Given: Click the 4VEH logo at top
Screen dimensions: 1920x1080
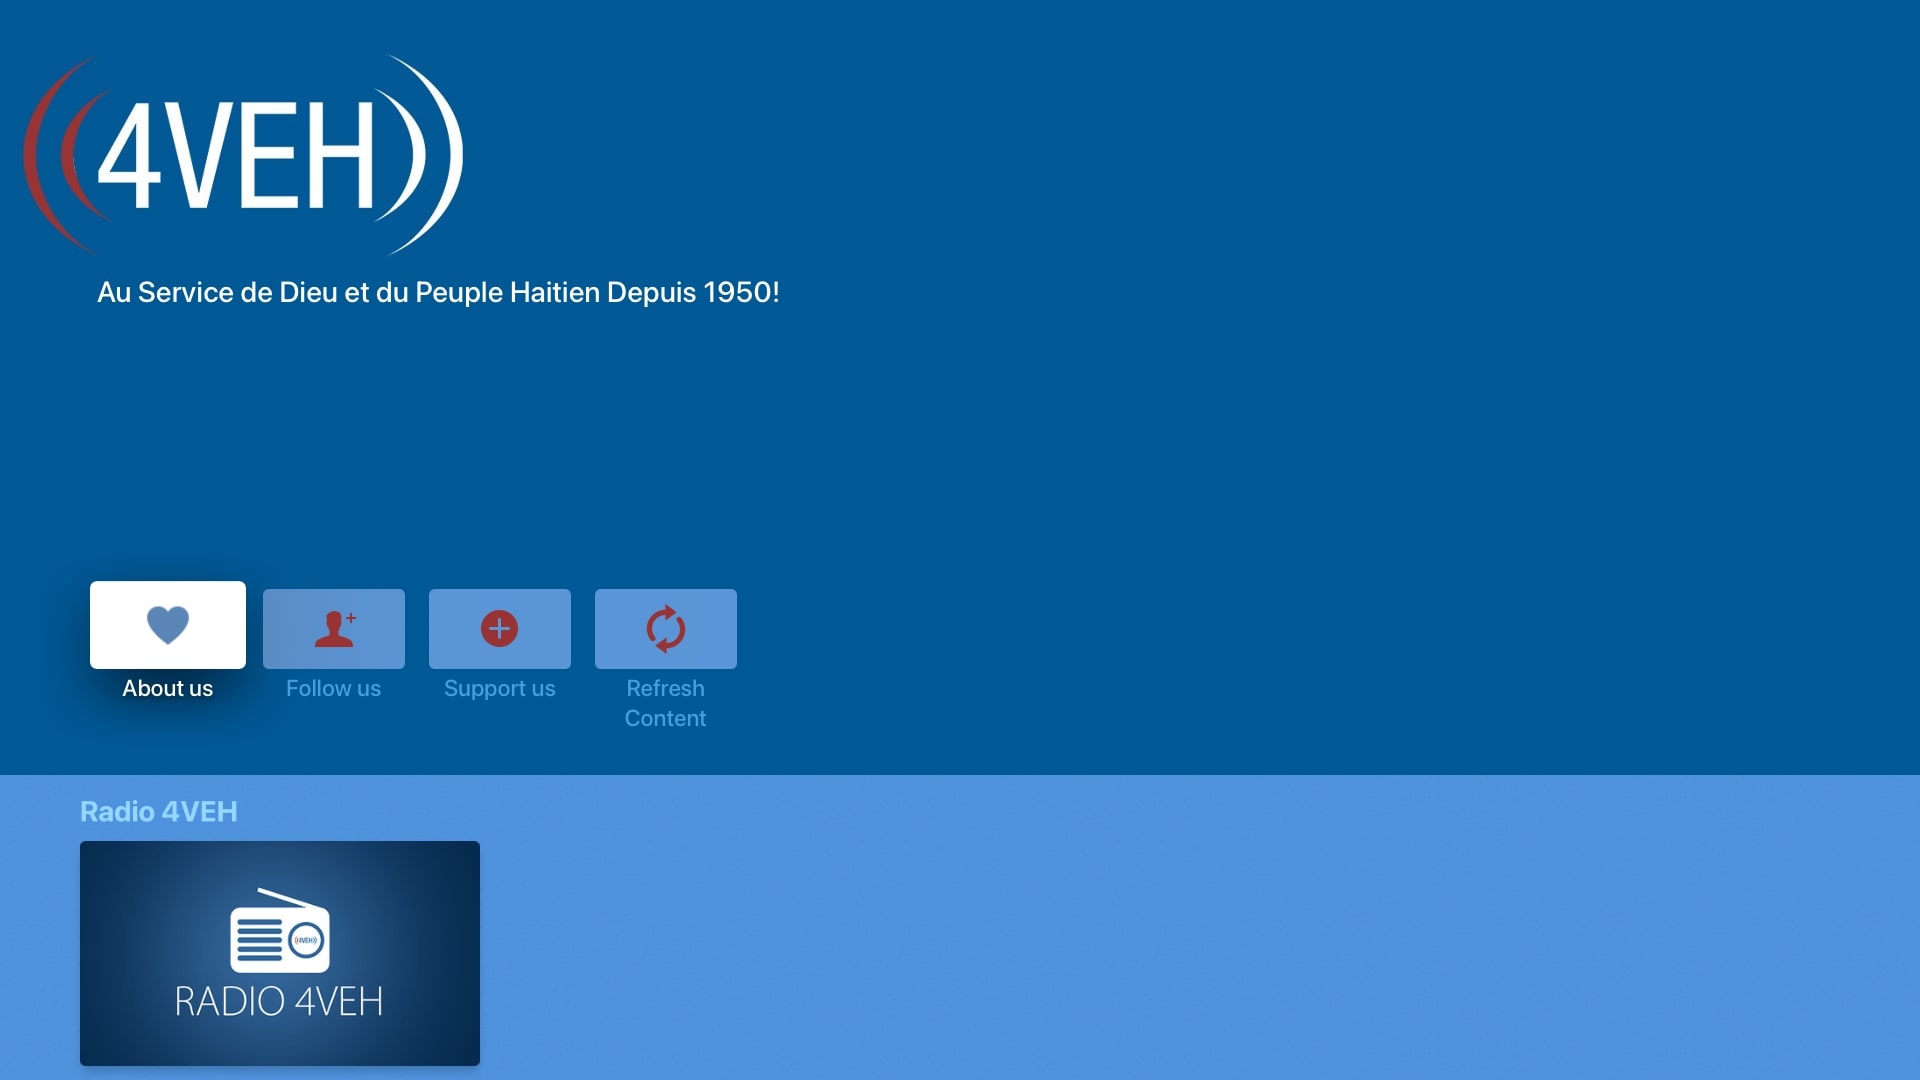Looking at the screenshot, I should tap(244, 155).
